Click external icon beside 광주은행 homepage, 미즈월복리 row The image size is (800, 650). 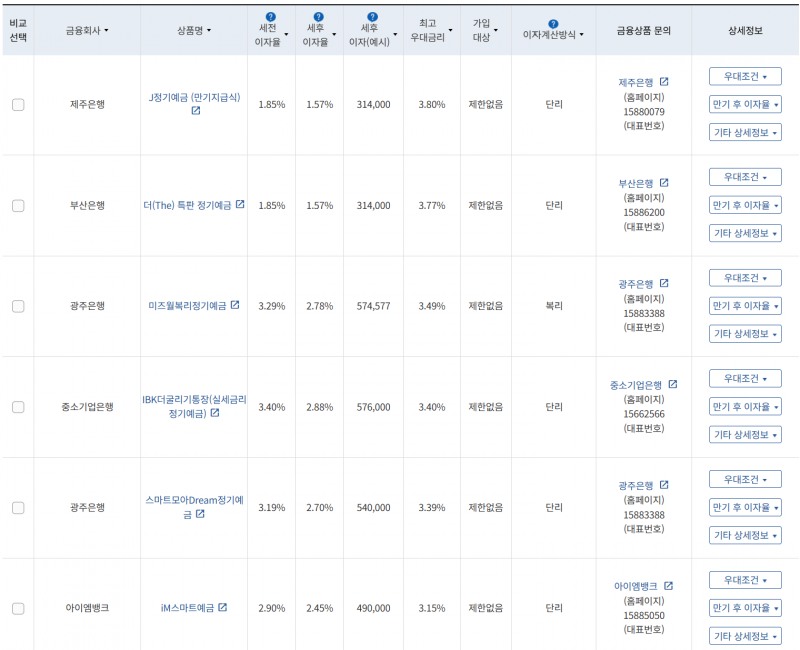pos(664,283)
